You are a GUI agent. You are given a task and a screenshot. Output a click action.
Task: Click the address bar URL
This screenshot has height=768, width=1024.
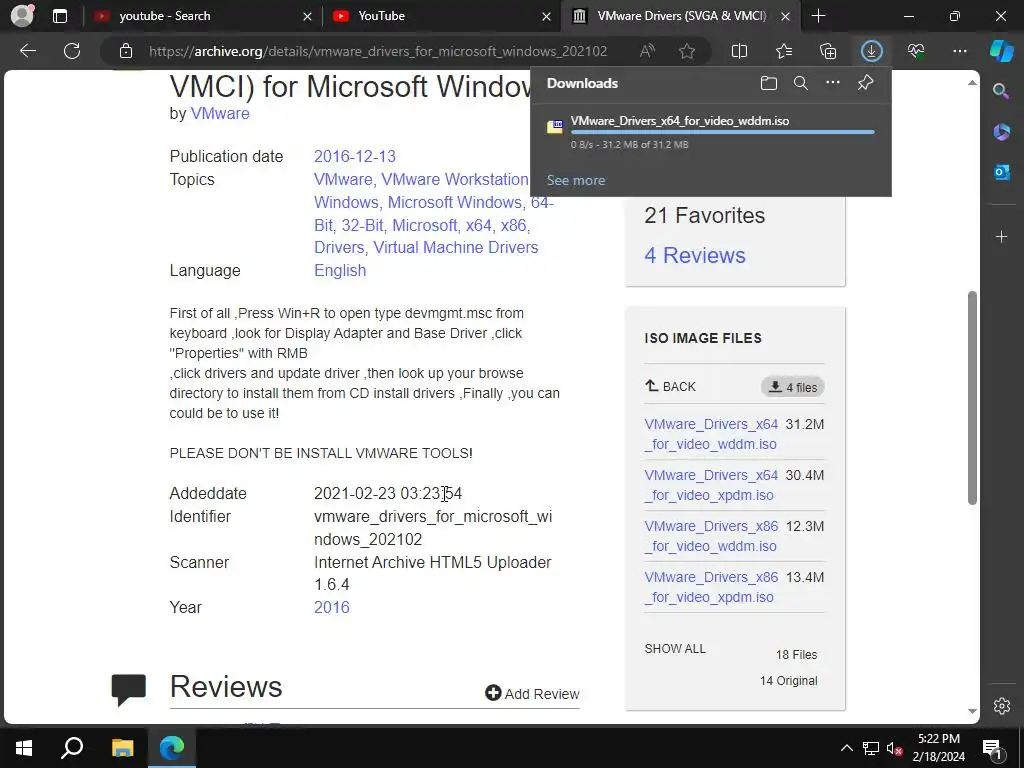point(377,51)
